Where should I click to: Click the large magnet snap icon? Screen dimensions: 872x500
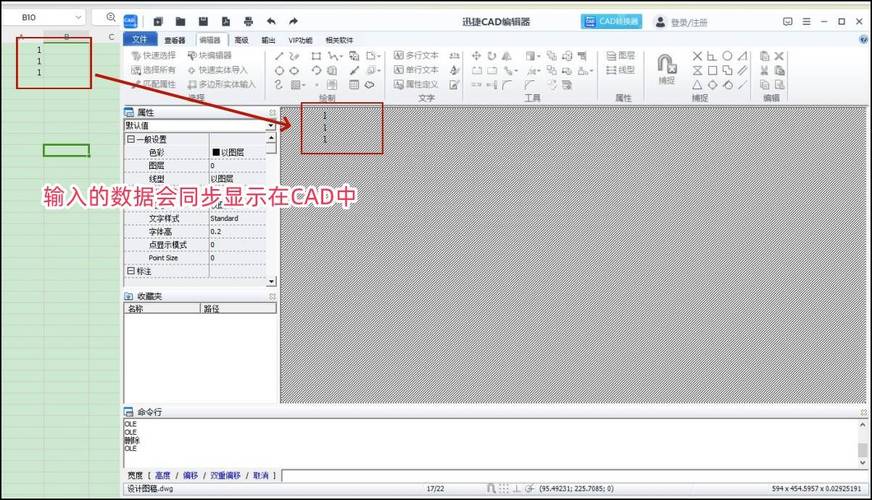(x=666, y=64)
